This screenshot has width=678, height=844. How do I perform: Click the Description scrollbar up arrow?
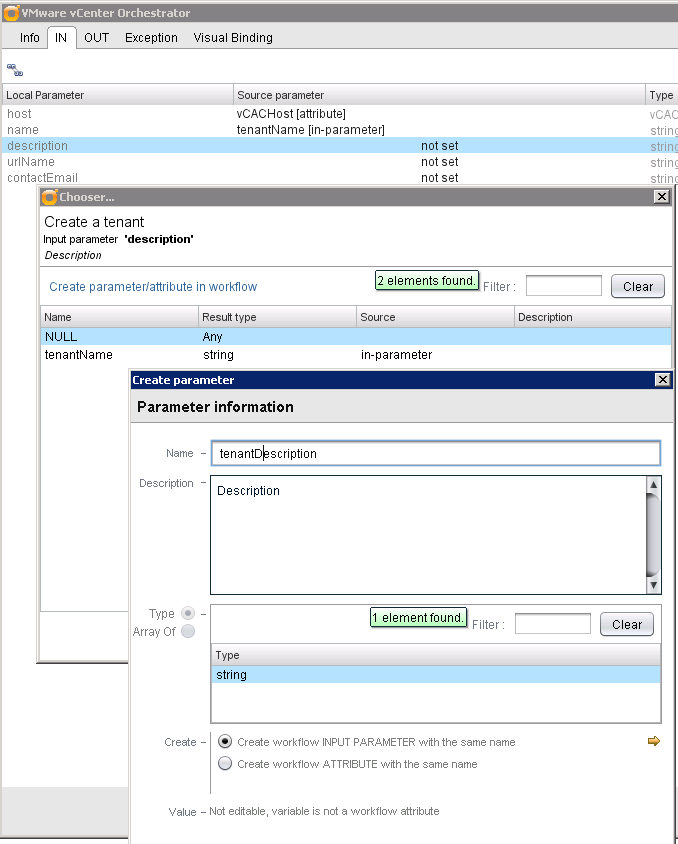pyautogui.click(x=653, y=484)
